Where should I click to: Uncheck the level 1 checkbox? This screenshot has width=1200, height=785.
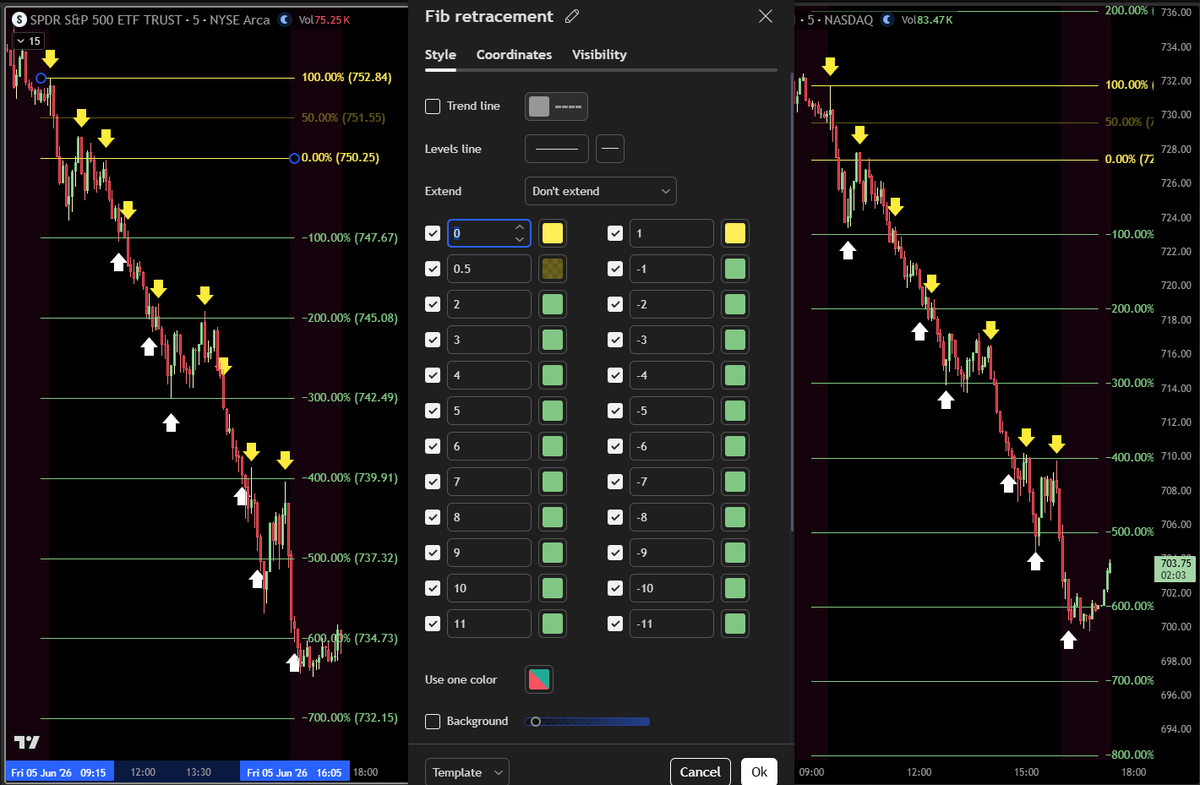click(x=615, y=233)
